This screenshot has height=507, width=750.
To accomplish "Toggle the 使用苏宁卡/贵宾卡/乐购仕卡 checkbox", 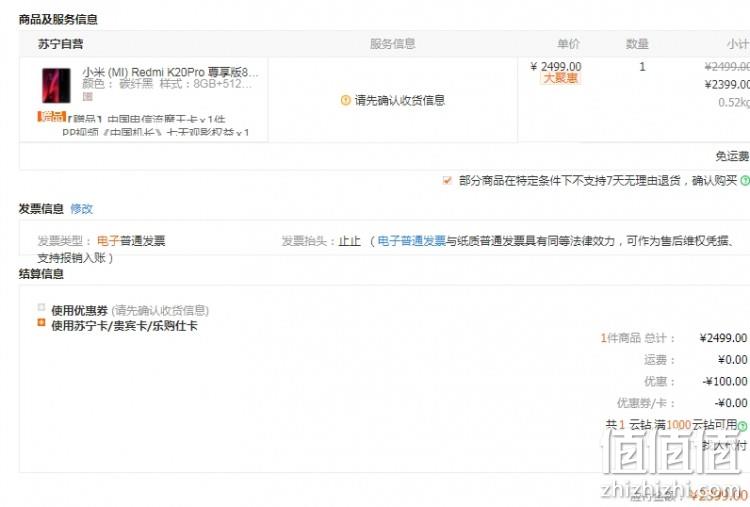I will 42,323.
